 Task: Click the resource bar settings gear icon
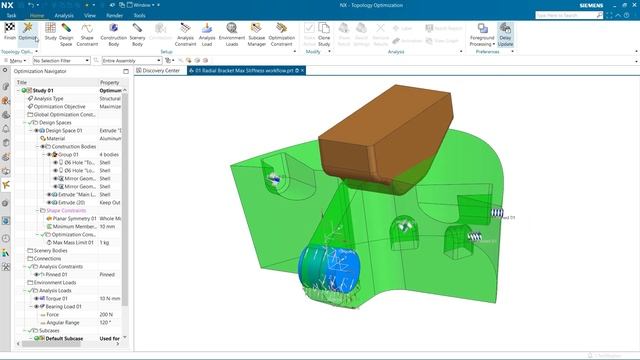5,70
